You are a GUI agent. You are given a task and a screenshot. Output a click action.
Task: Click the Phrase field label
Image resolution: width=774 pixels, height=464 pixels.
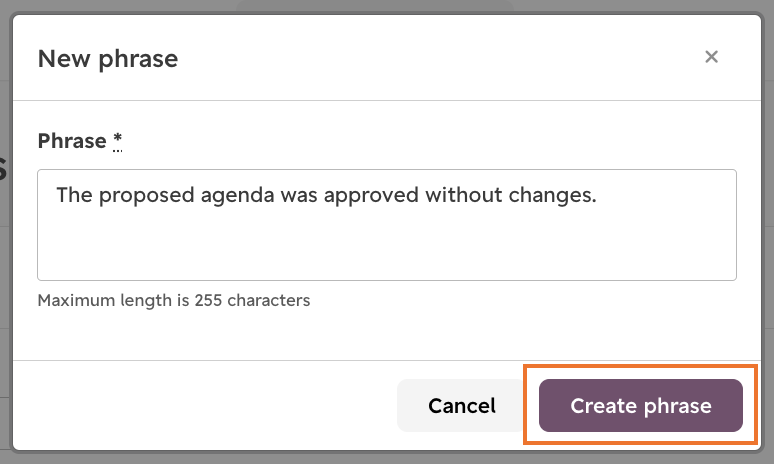72,141
